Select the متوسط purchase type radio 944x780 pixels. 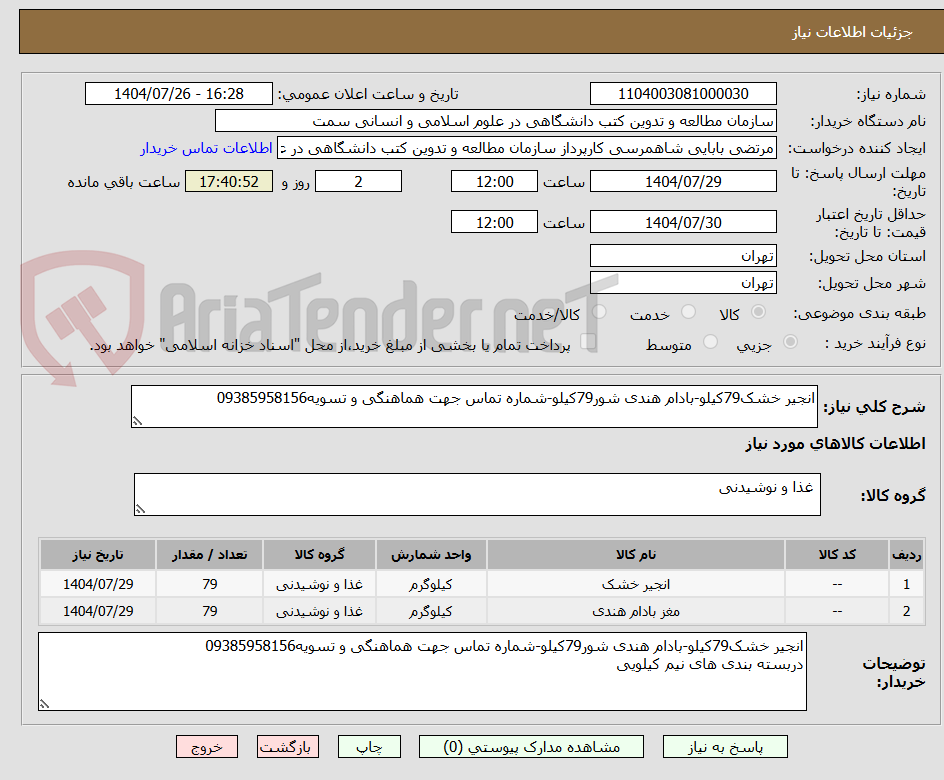(x=710, y=340)
